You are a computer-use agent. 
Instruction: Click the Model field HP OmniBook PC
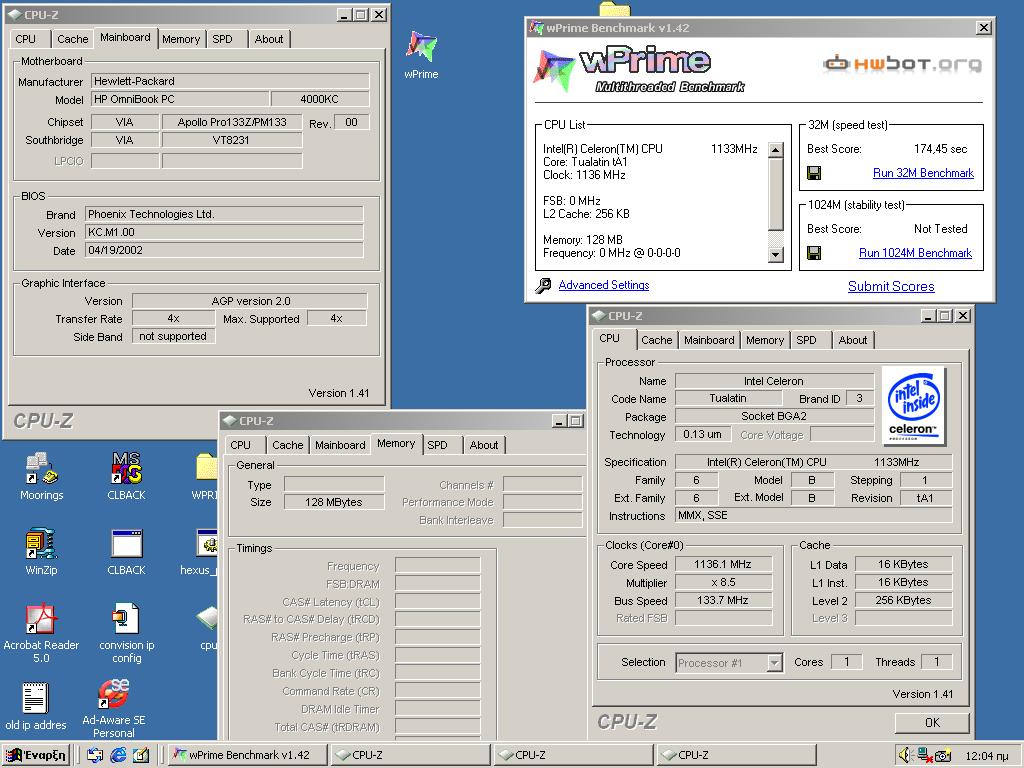click(x=180, y=99)
